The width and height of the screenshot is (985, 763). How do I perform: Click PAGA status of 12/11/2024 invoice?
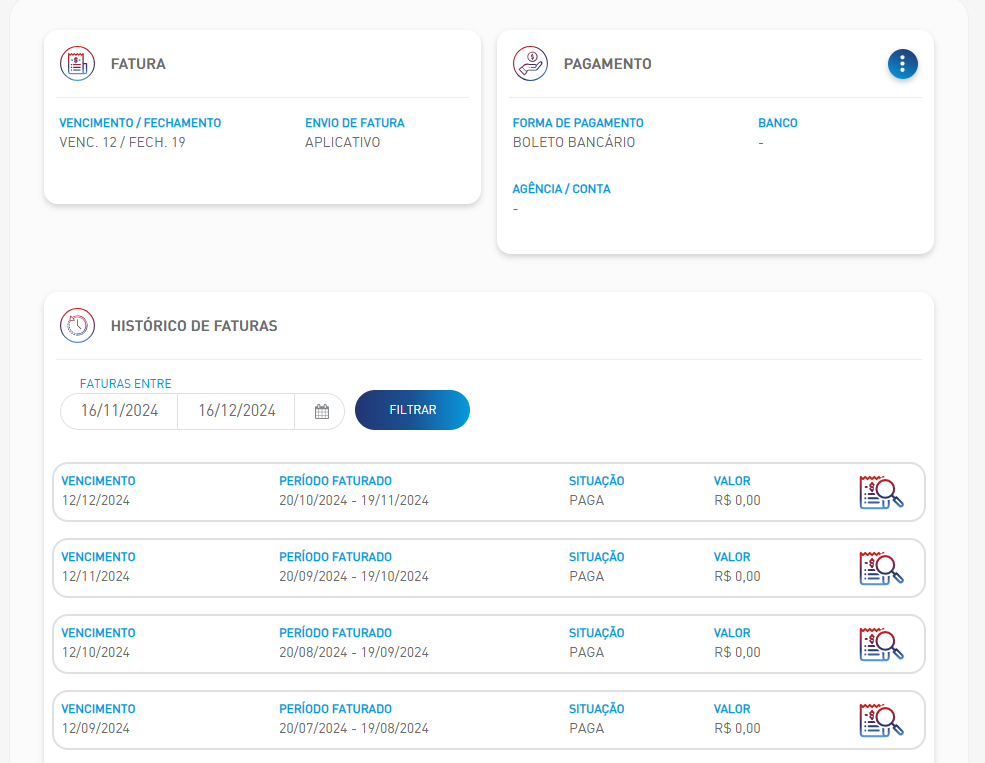click(x=587, y=576)
